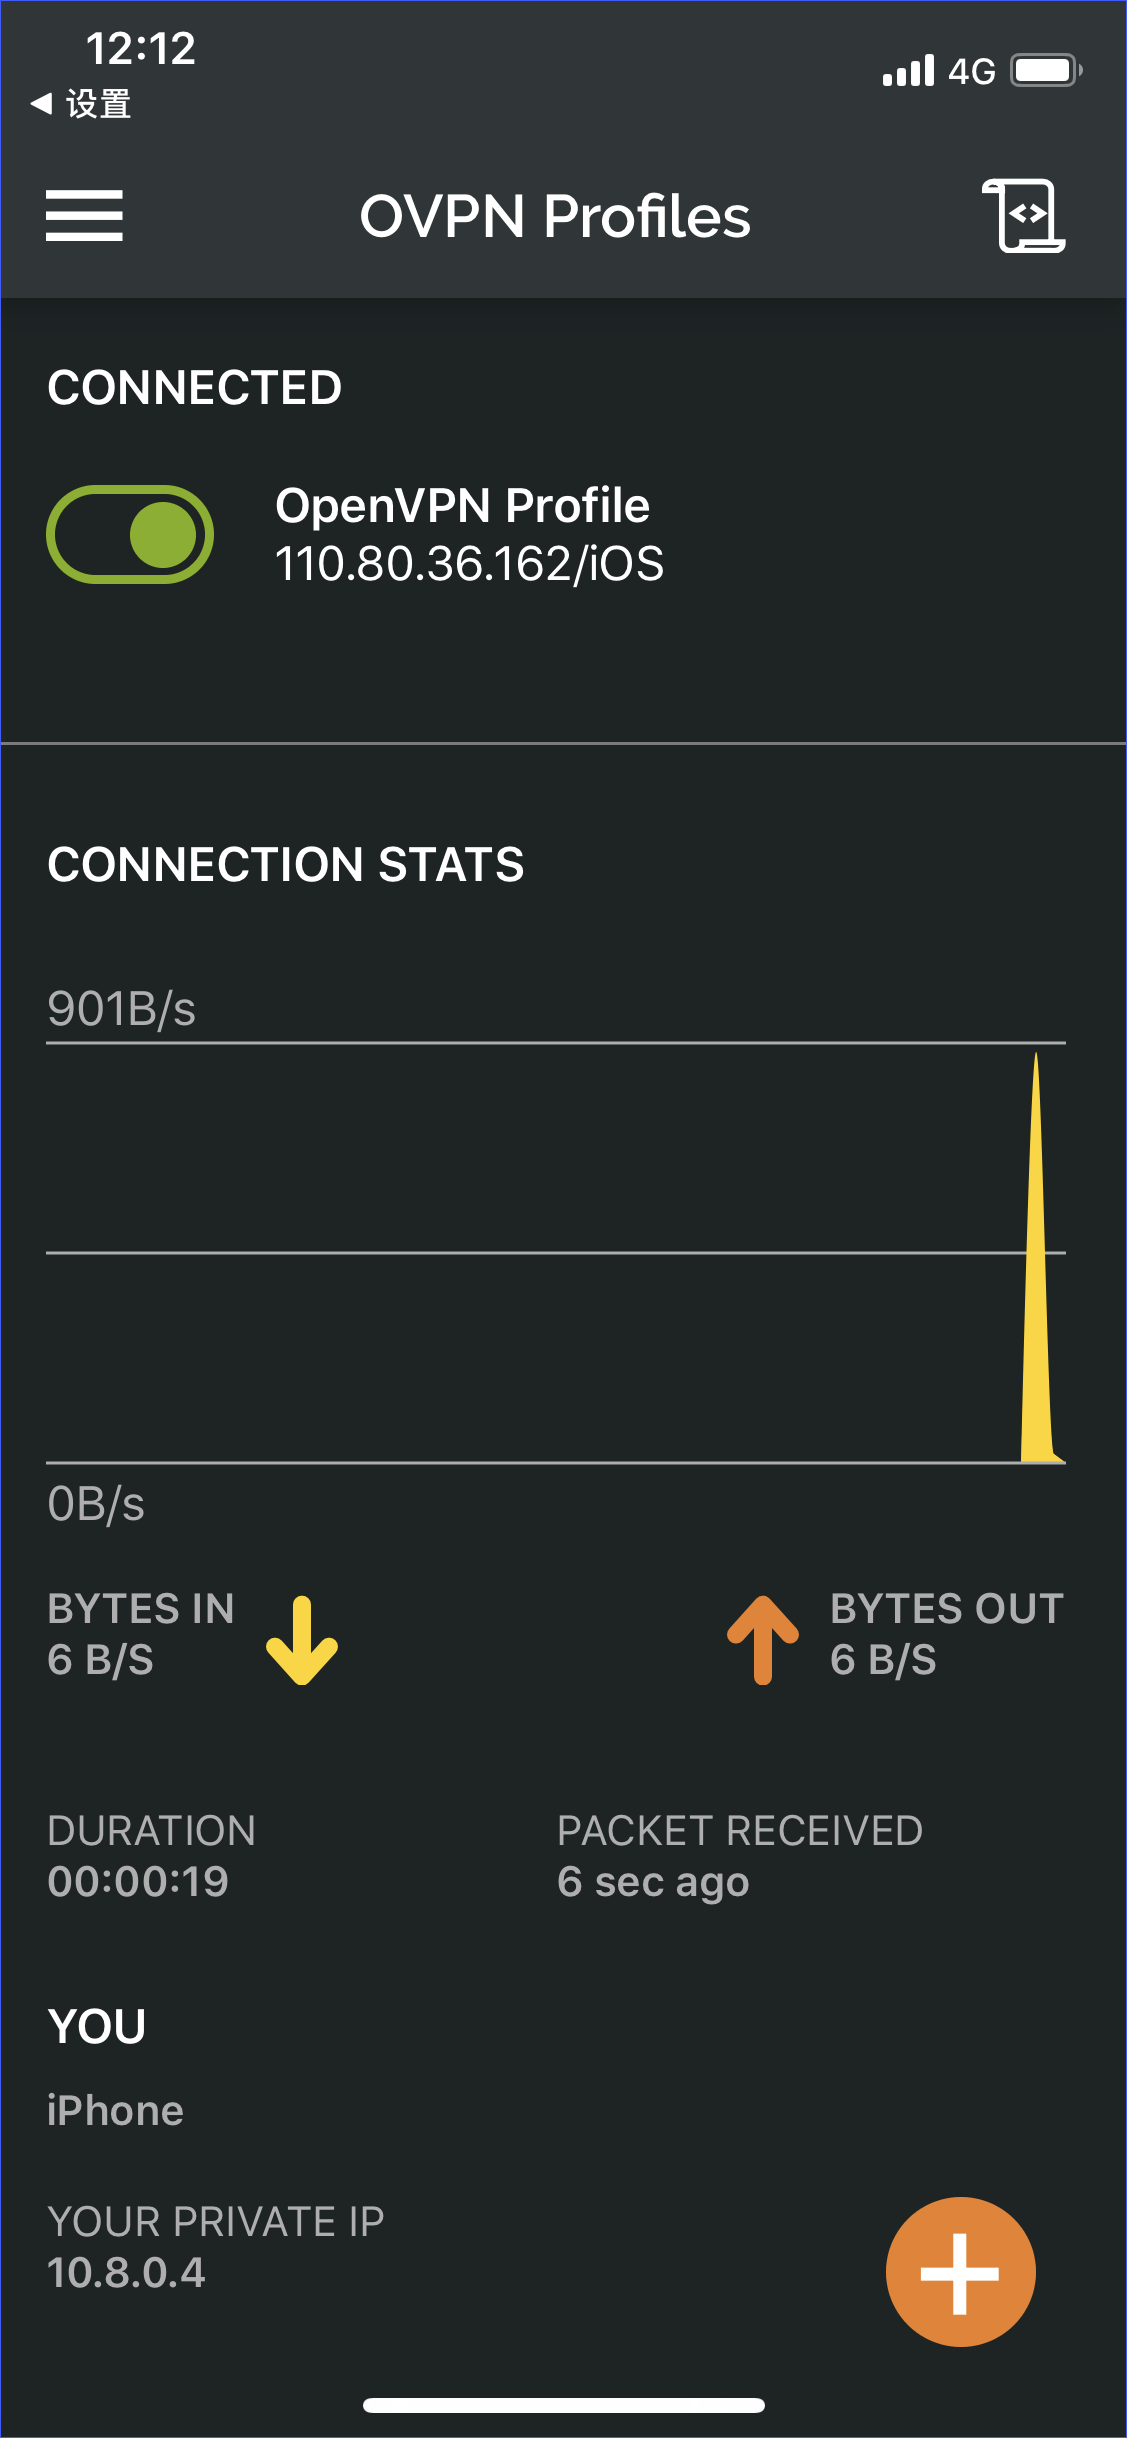This screenshot has height=2438, width=1127.
Task: Open the hamburger menu
Action: coord(84,216)
